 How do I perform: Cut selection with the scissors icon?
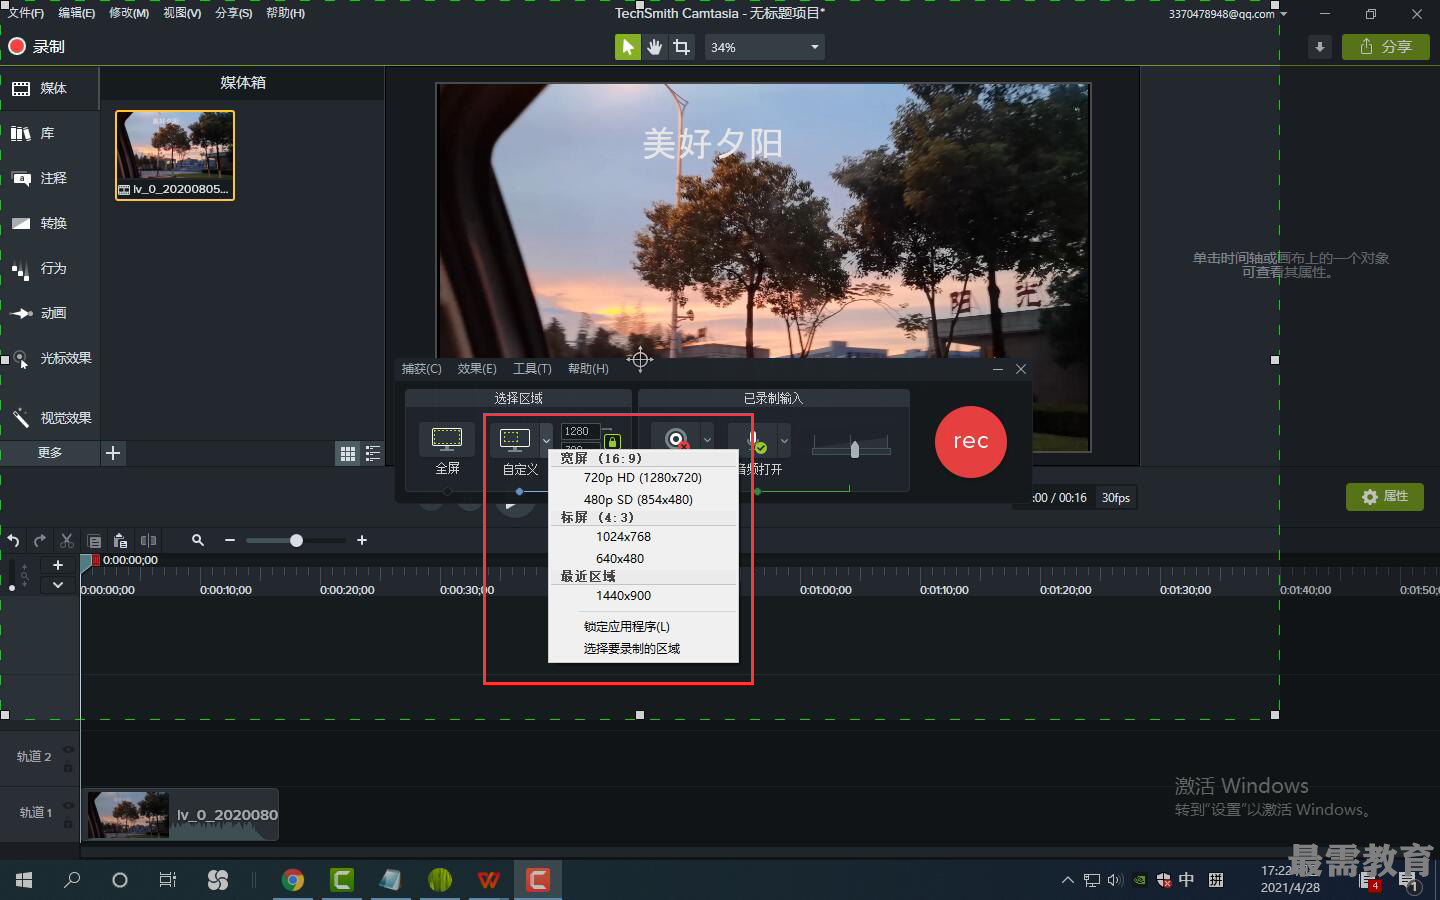click(67, 541)
